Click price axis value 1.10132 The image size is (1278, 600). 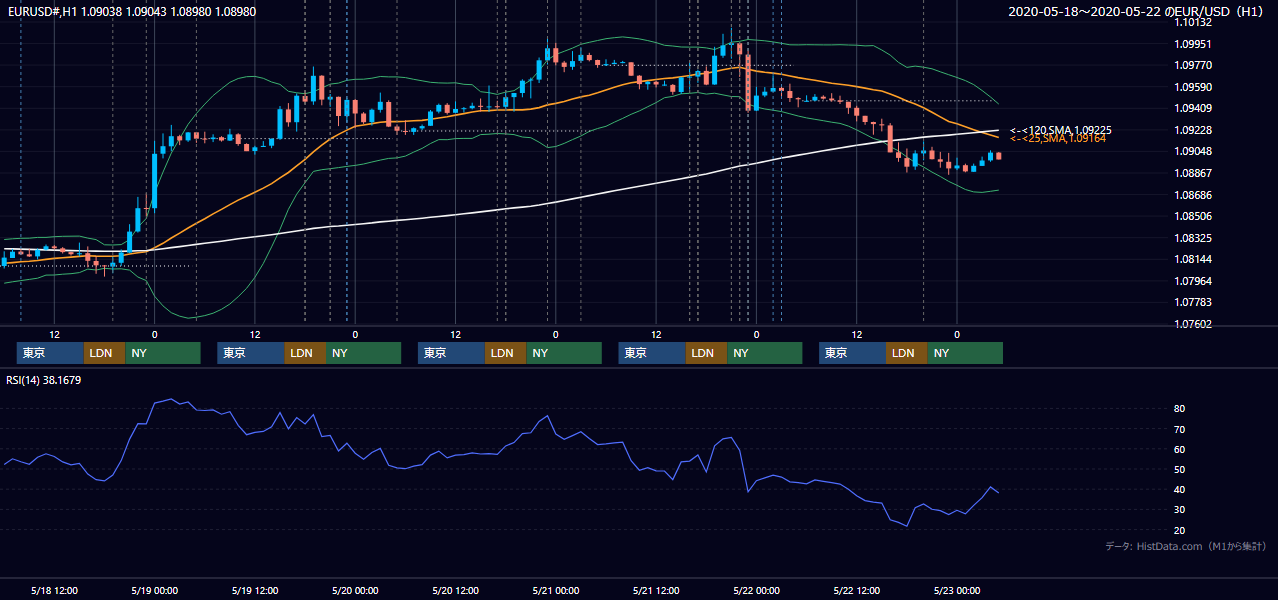tap(1193, 22)
